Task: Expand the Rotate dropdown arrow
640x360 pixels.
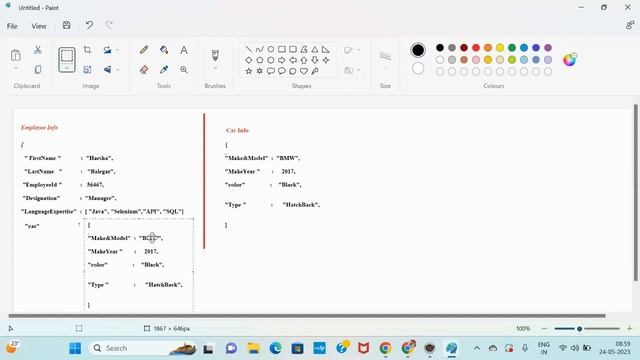Action: [118, 50]
